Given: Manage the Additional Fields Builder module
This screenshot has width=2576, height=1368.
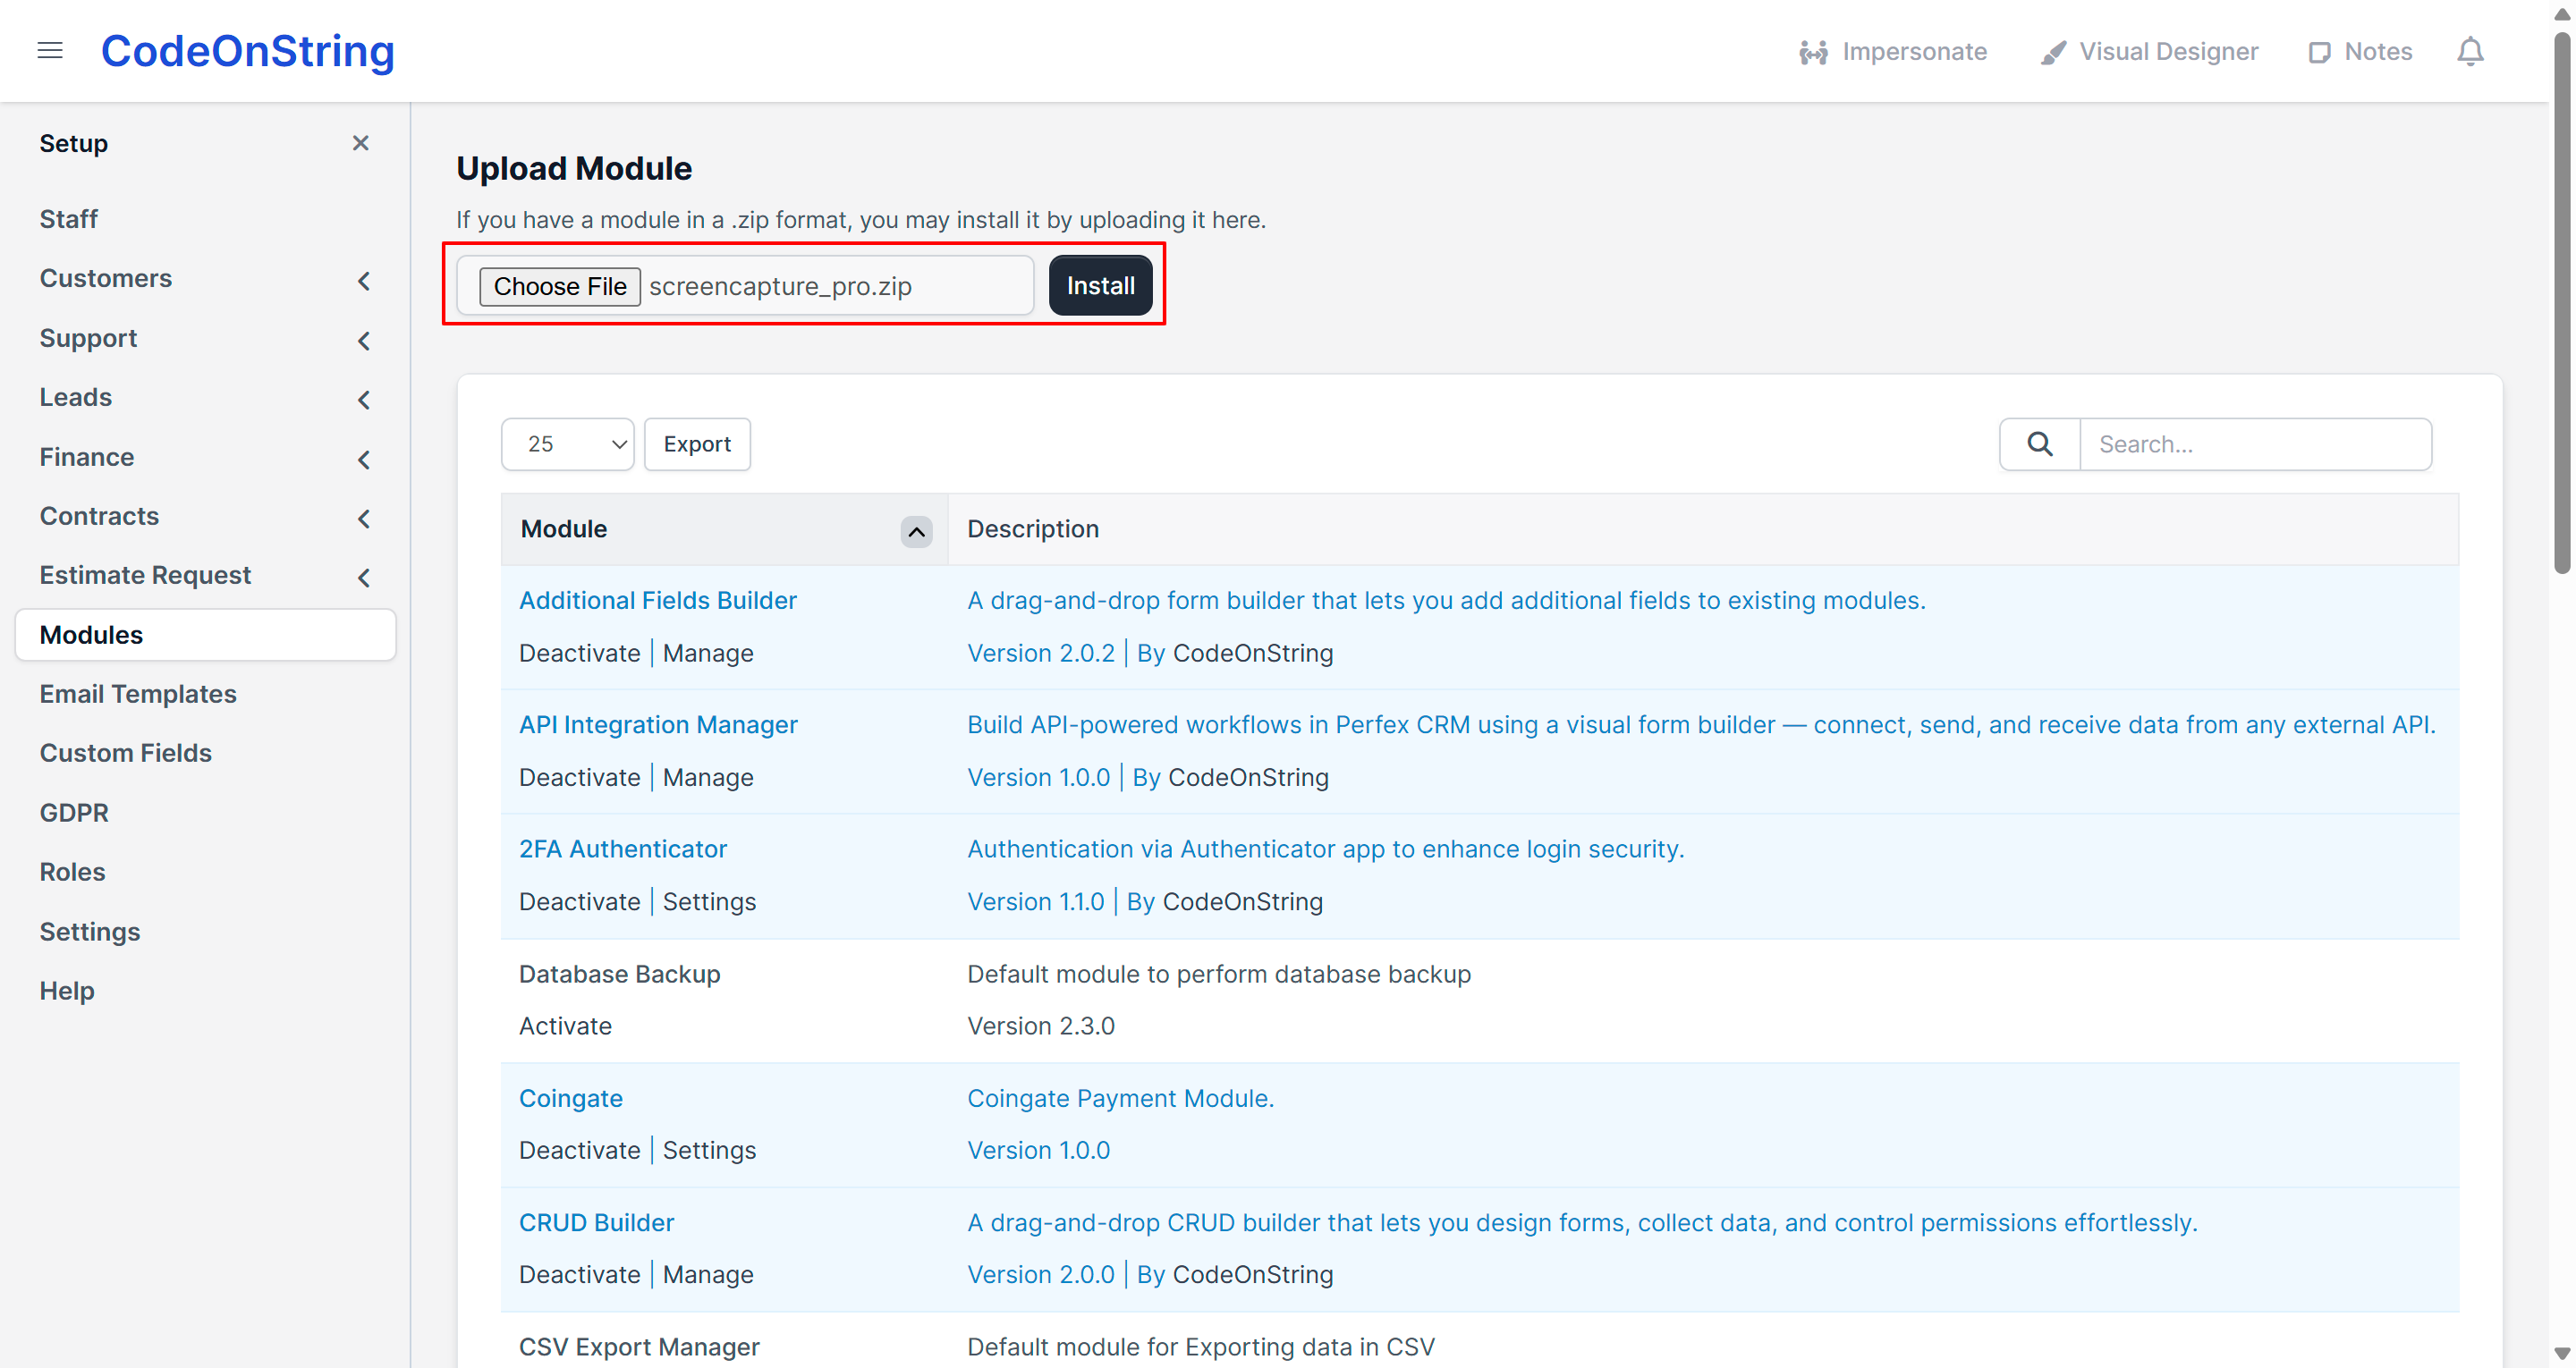Looking at the screenshot, I should point(708,653).
